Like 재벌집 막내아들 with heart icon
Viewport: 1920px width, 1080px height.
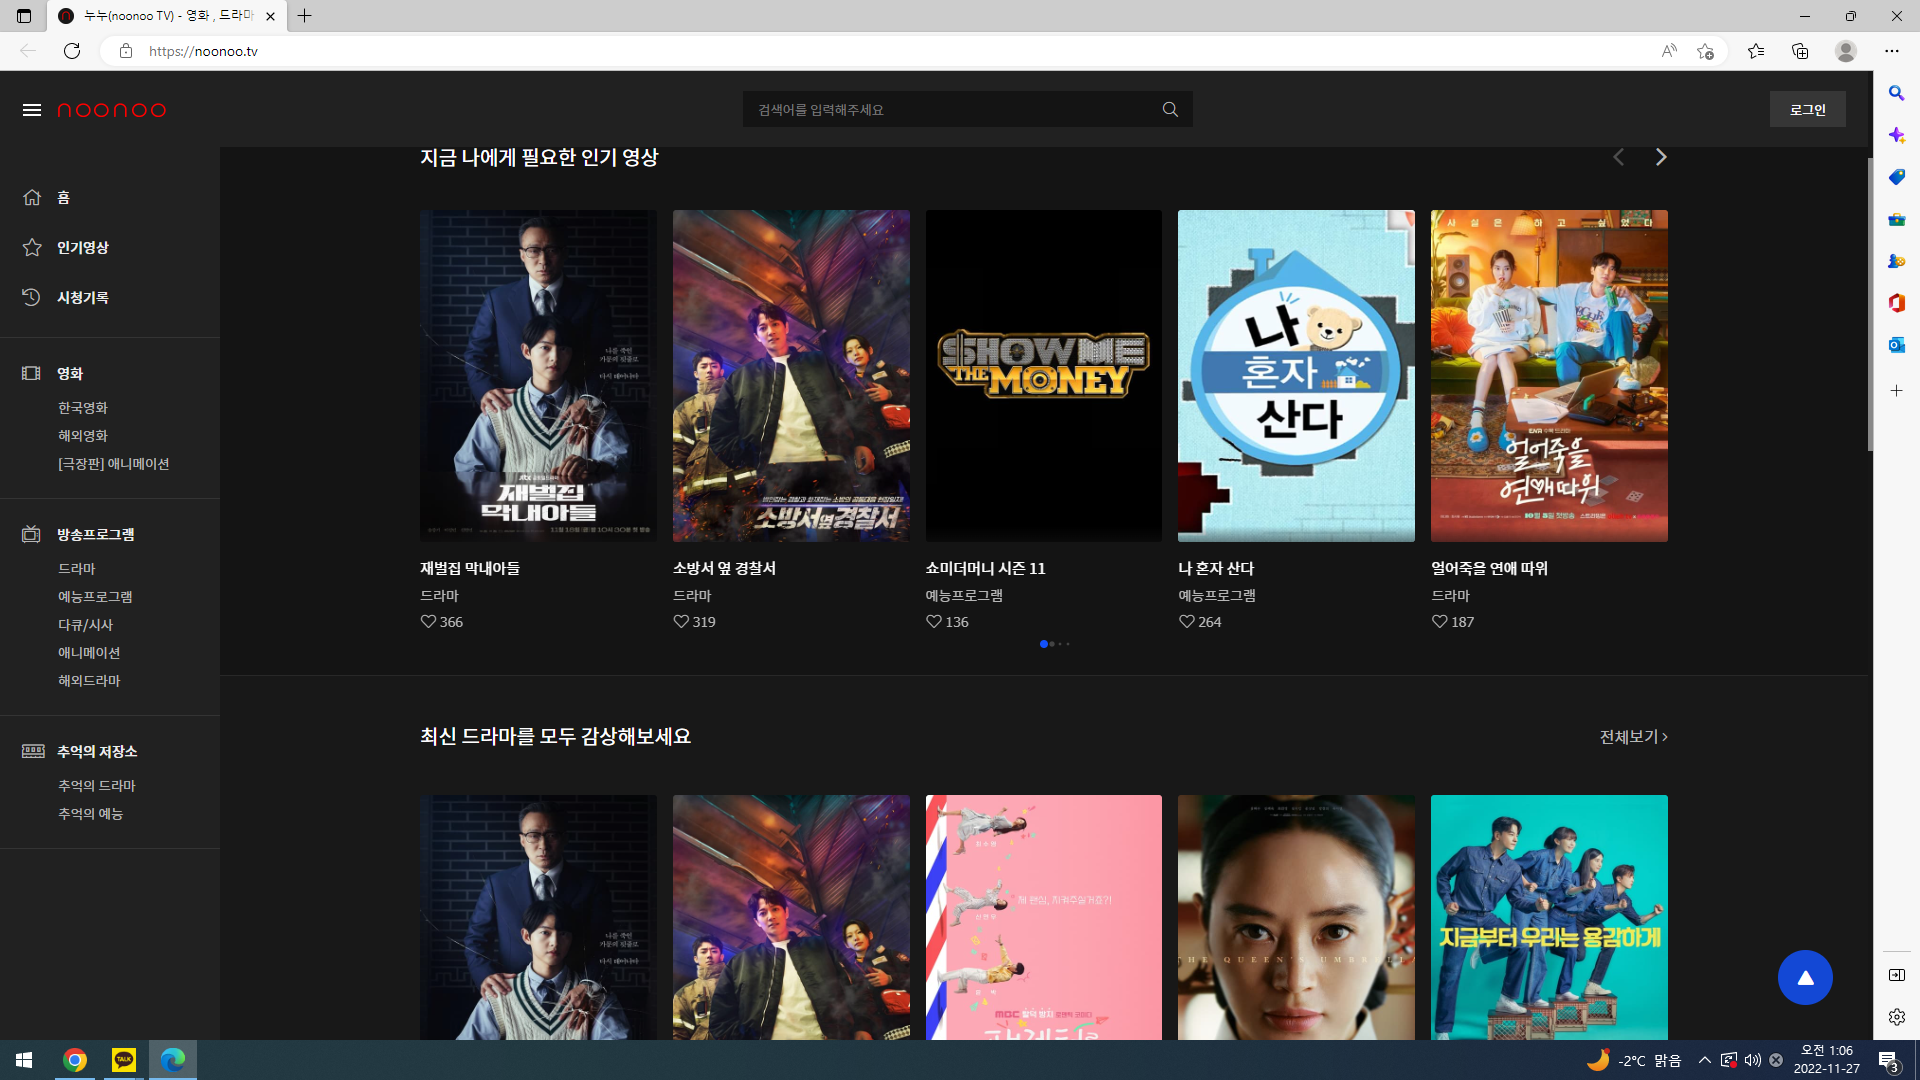click(428, 622)
